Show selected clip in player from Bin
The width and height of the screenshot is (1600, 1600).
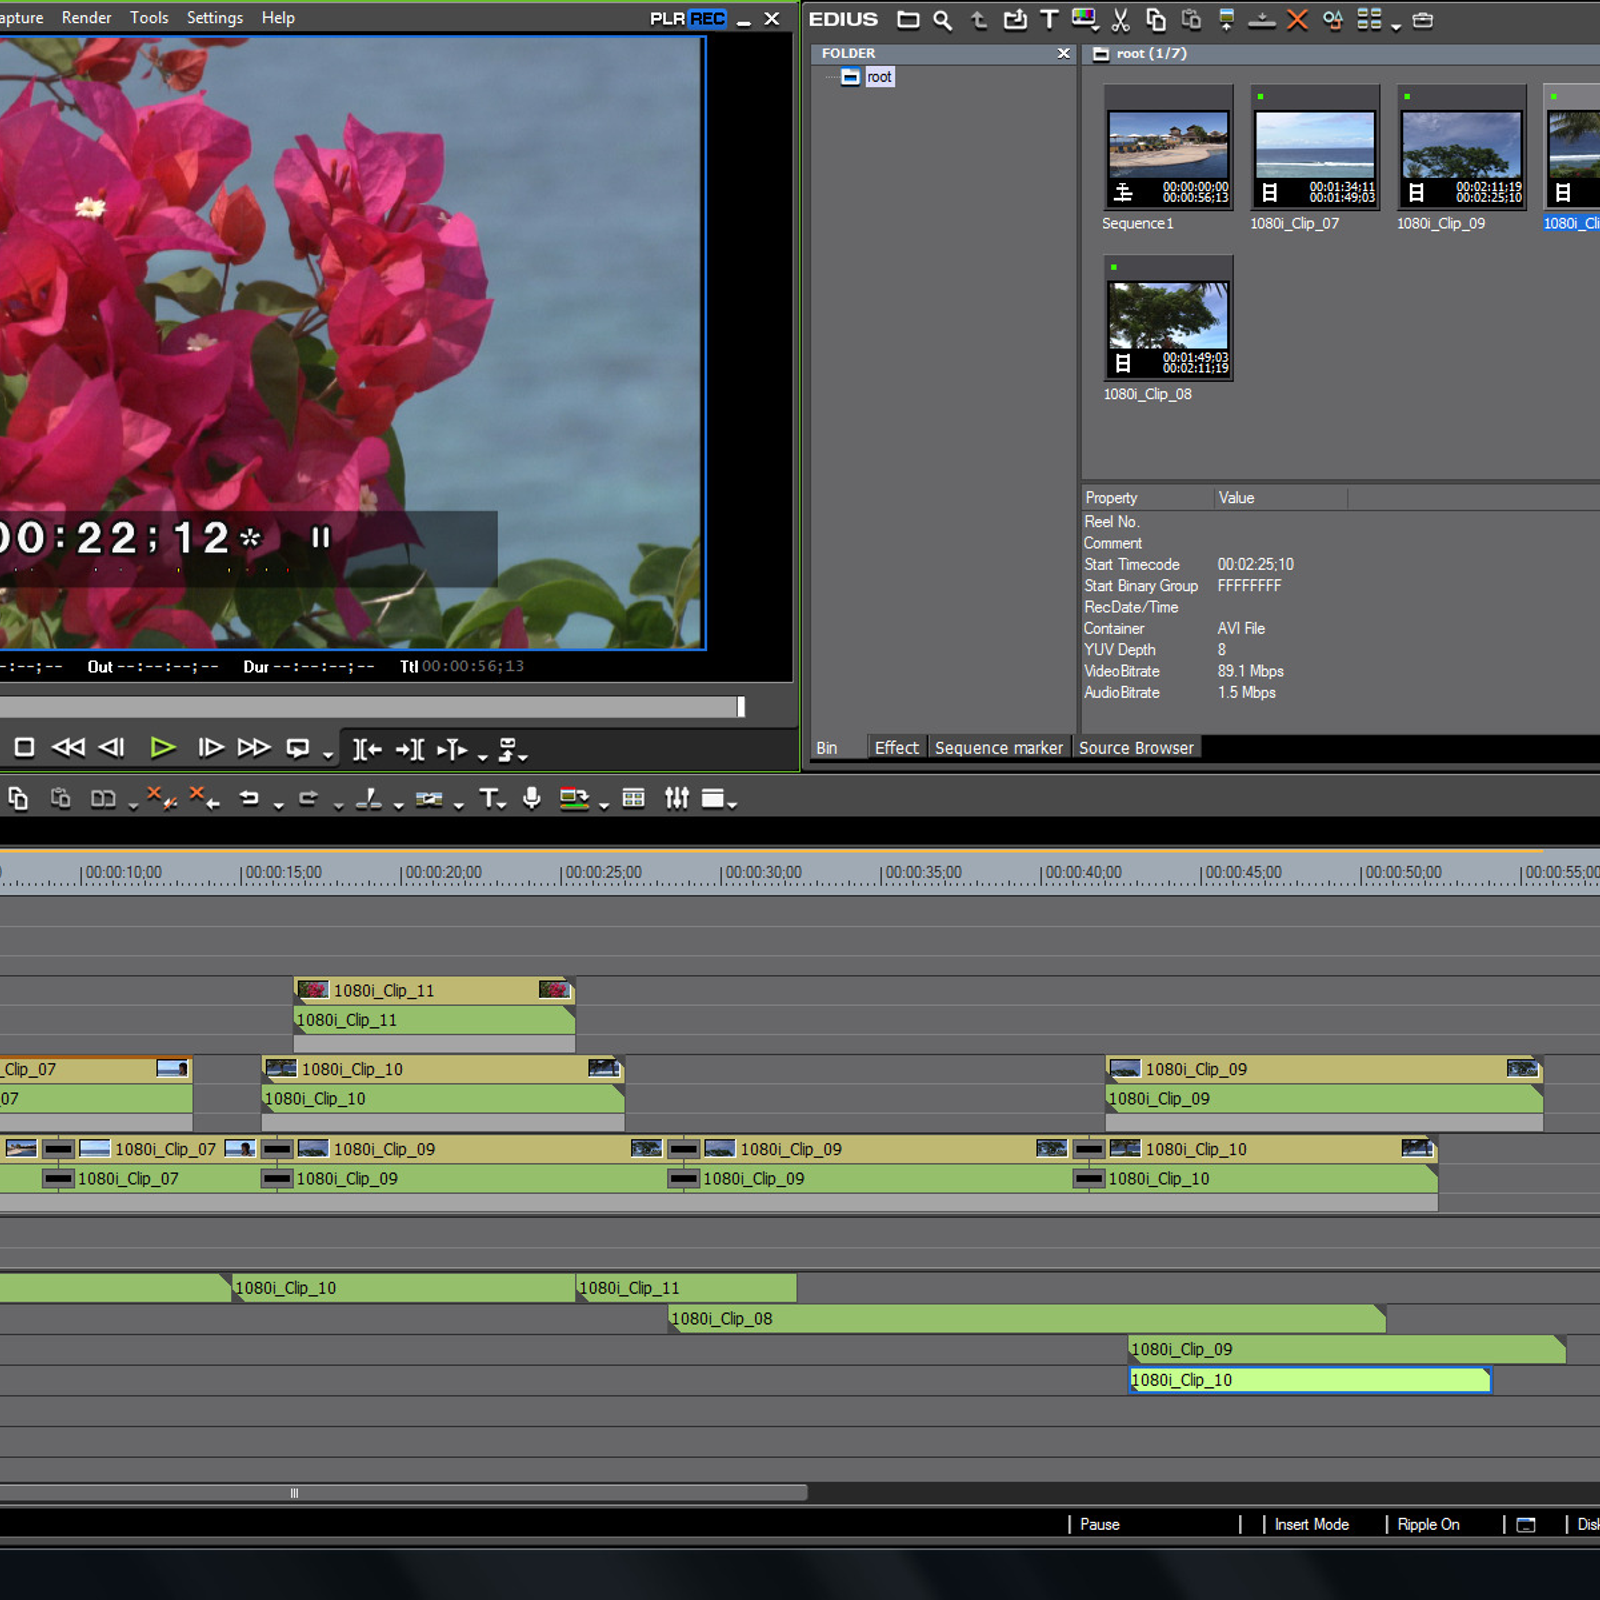pyautogui.click(x=1227, y=19)
